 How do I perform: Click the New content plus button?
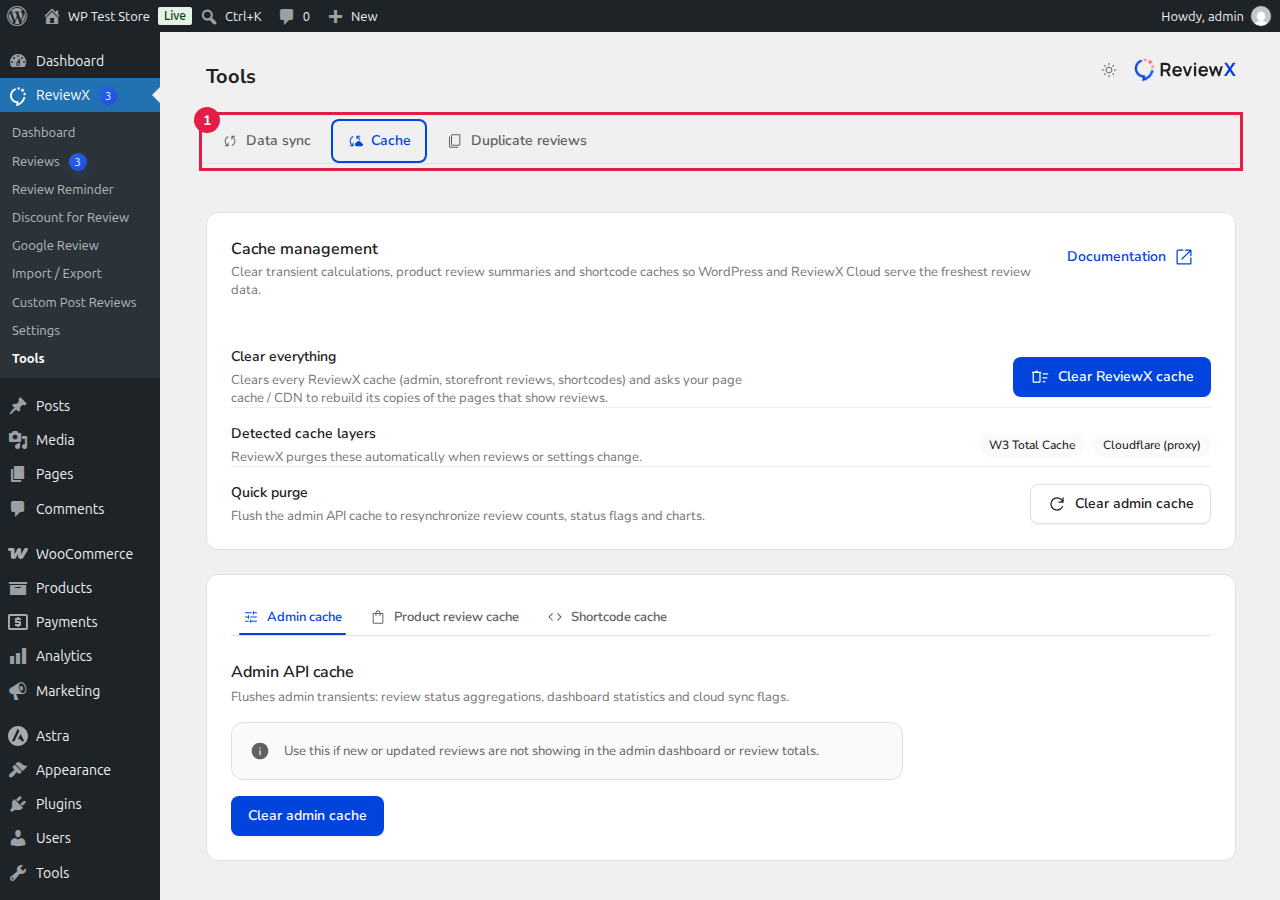point(352,16)
